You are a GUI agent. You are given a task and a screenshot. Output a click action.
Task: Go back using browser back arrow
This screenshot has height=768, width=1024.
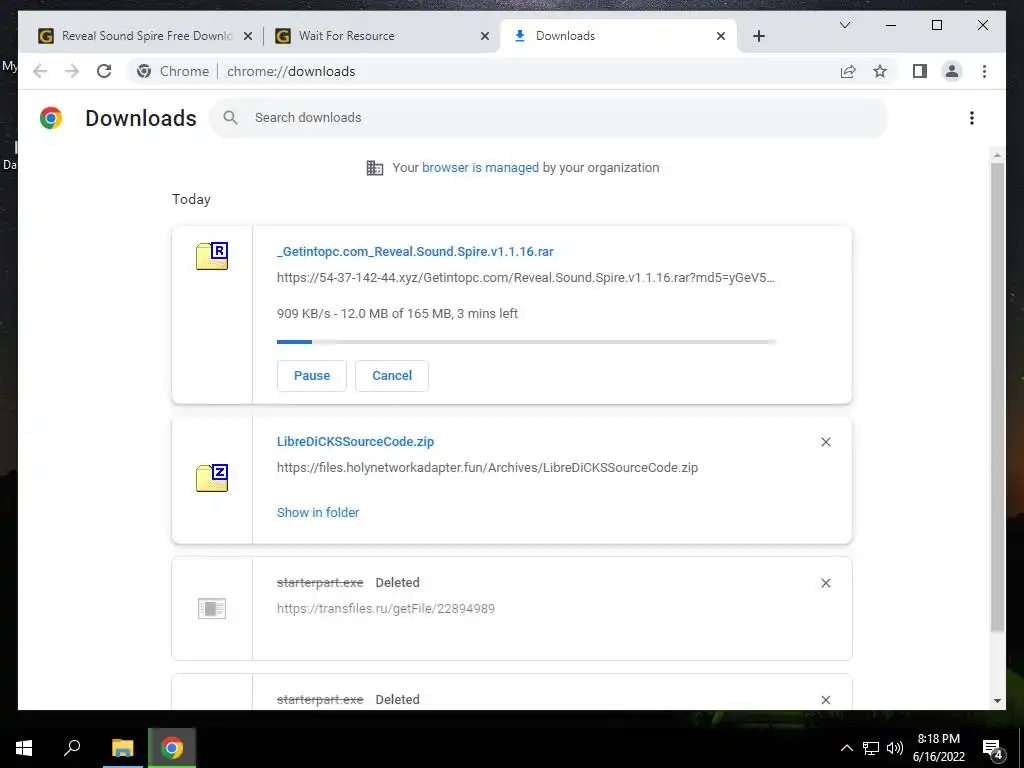tap(40, 71)
